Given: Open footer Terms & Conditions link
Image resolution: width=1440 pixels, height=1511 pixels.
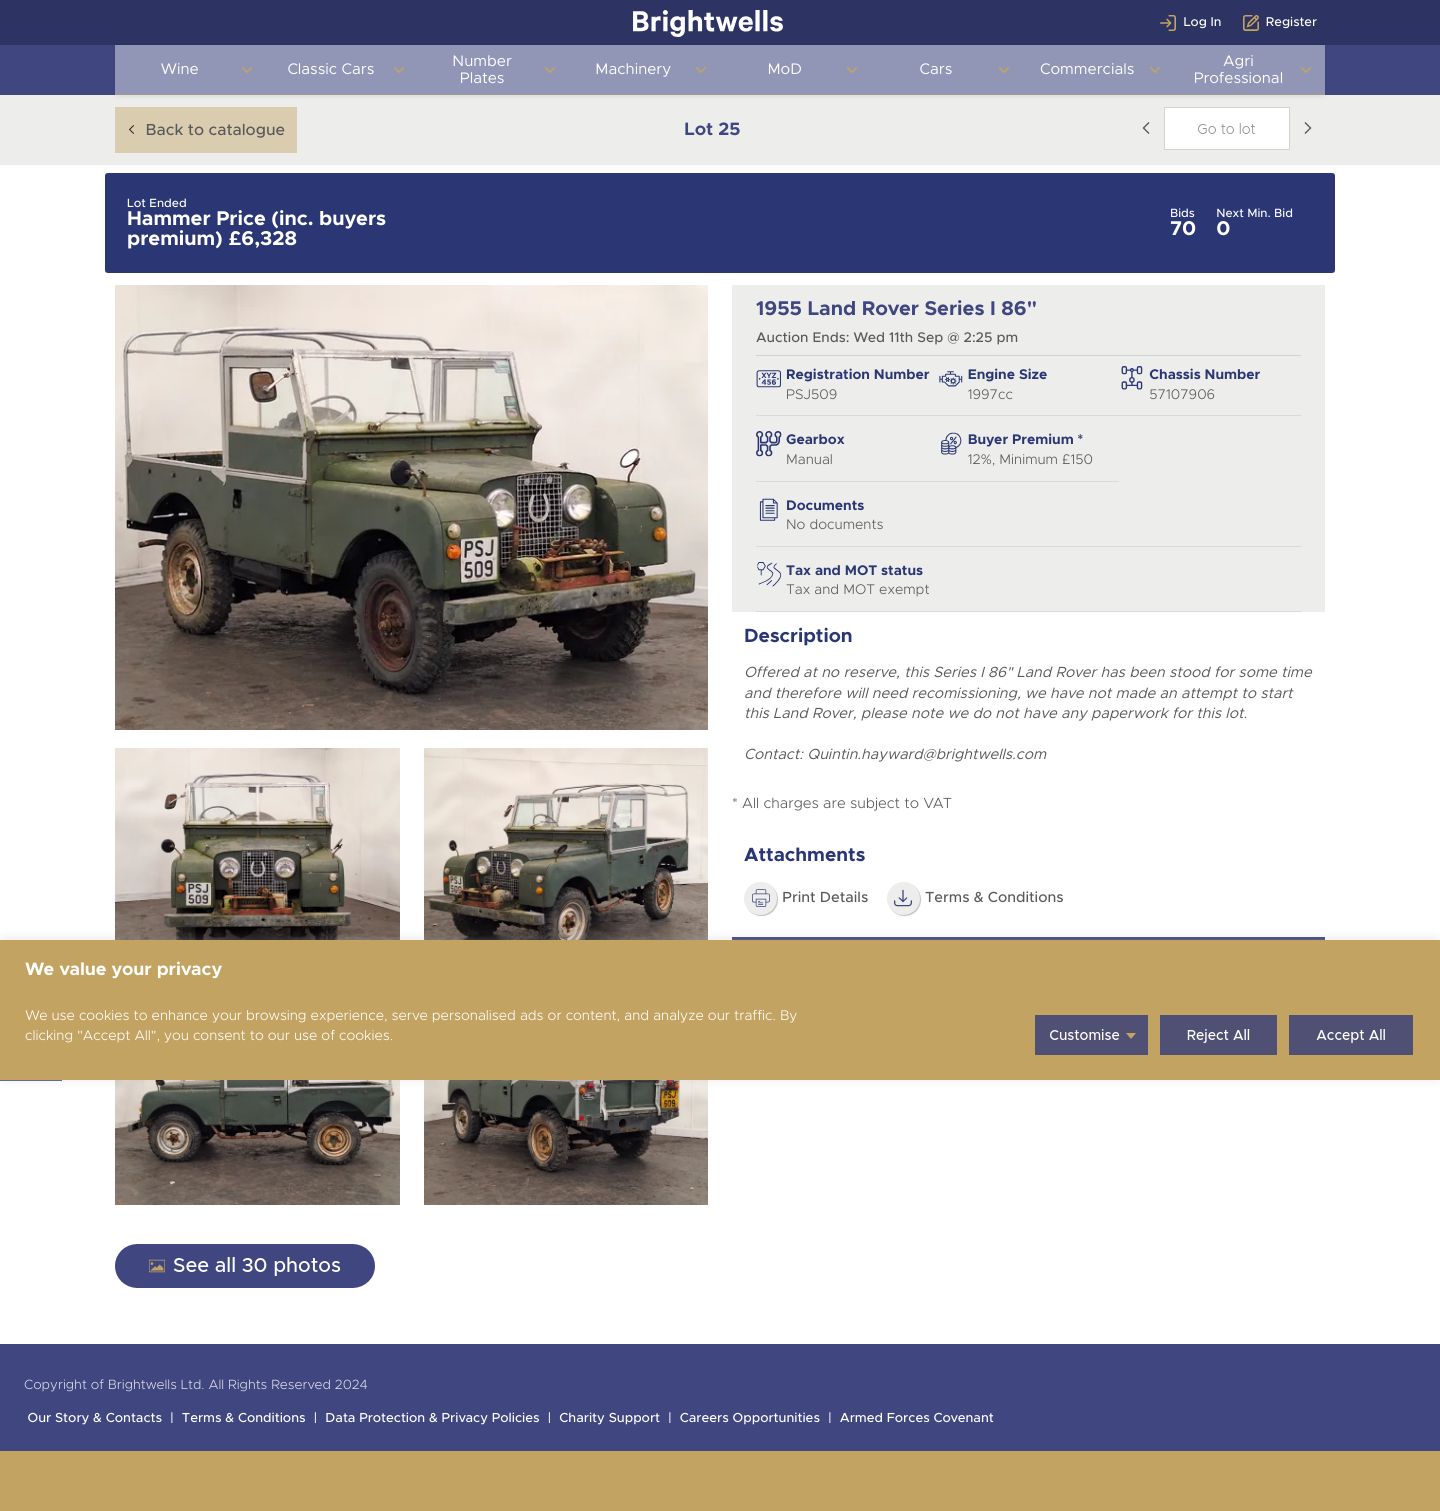Looking at the screenshot, I should coord(244,1418).
